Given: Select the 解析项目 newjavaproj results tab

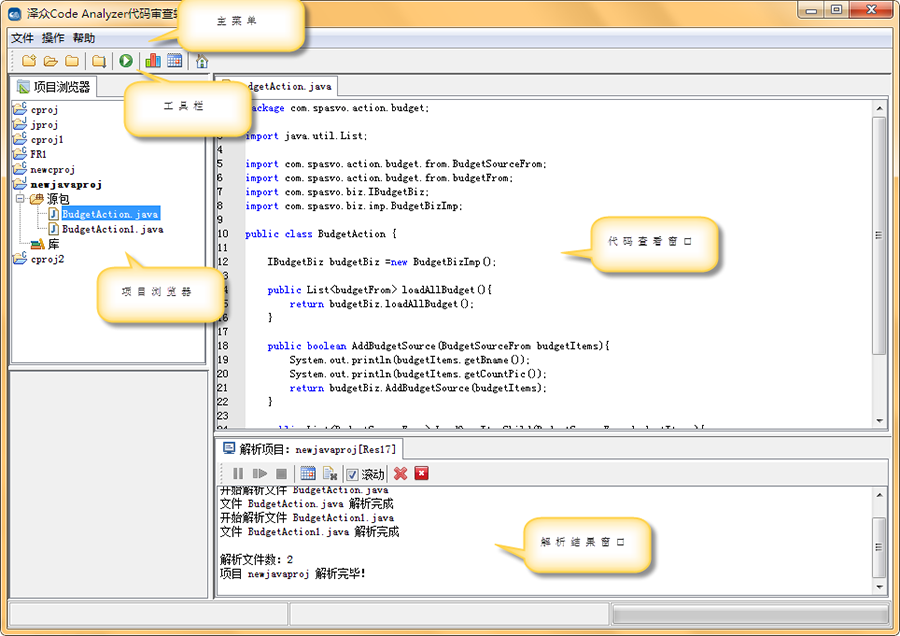Looking at the screenshot, I should pos(309,450).
